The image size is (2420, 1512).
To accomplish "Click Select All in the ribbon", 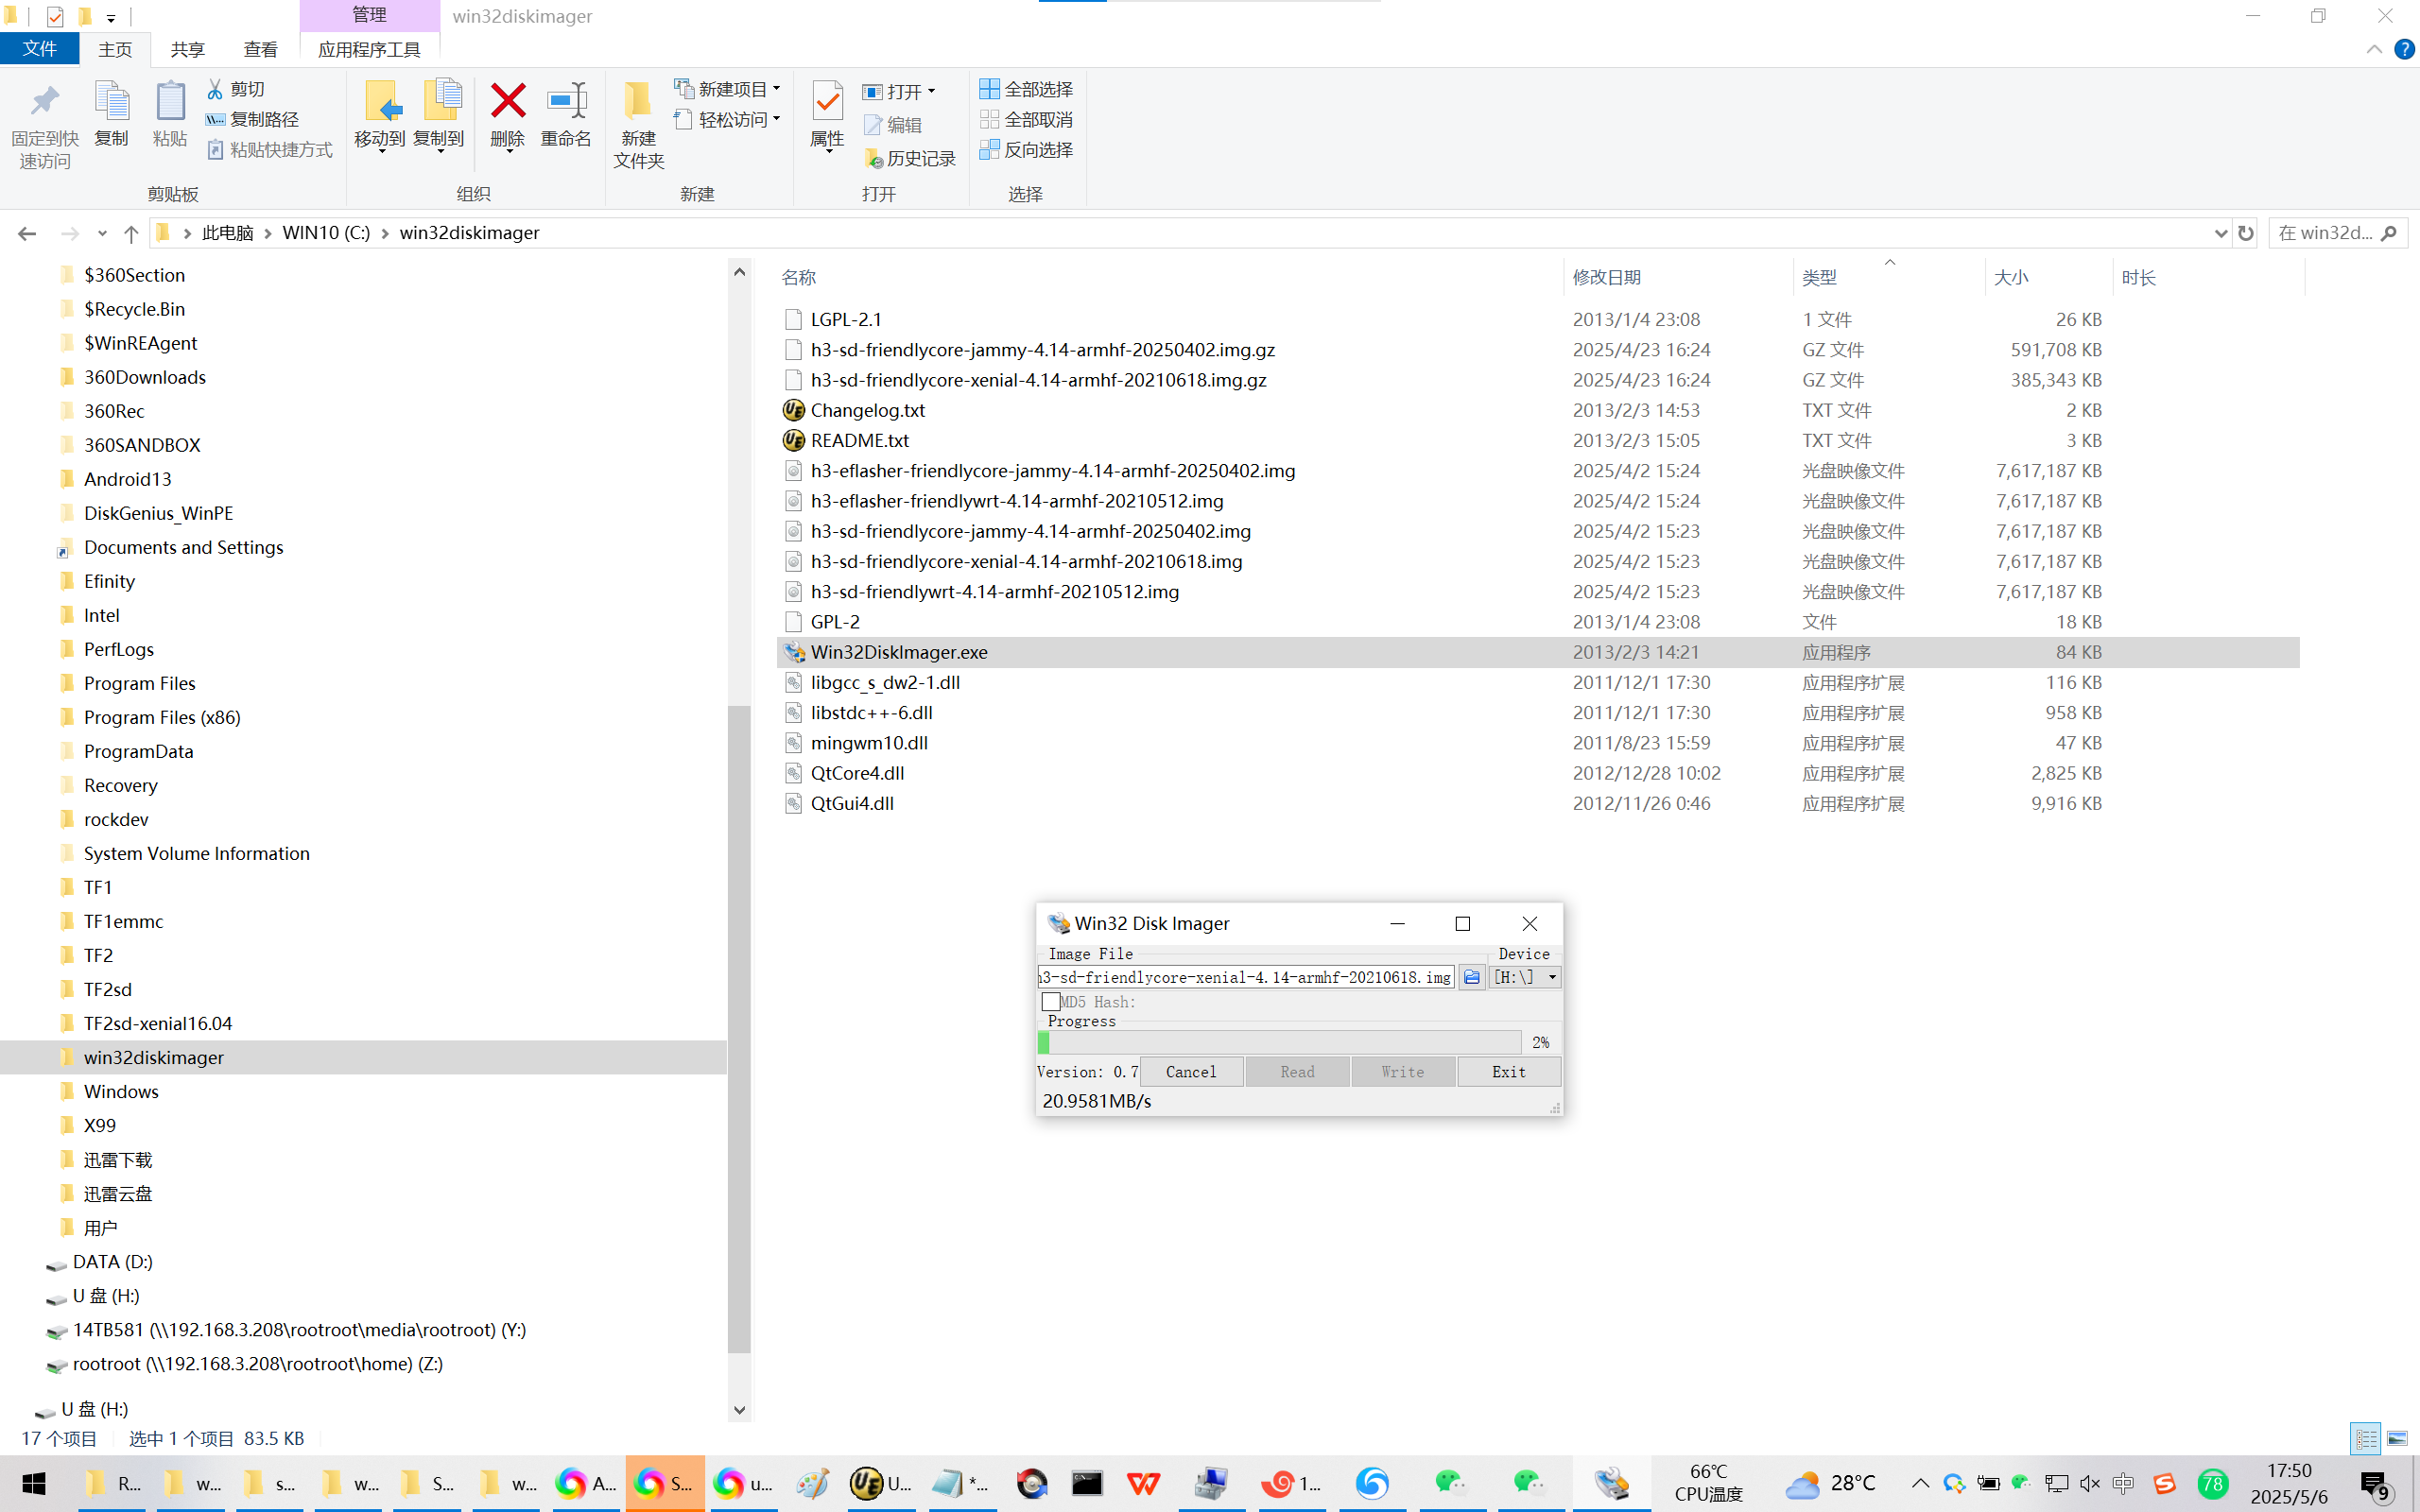I will (1026, 89).
